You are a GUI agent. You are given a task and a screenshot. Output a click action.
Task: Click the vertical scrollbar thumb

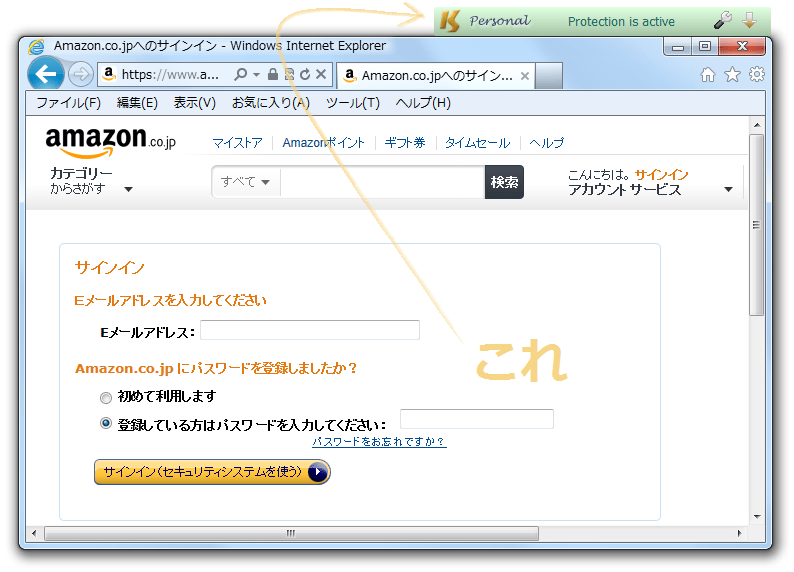pos(757,225)
